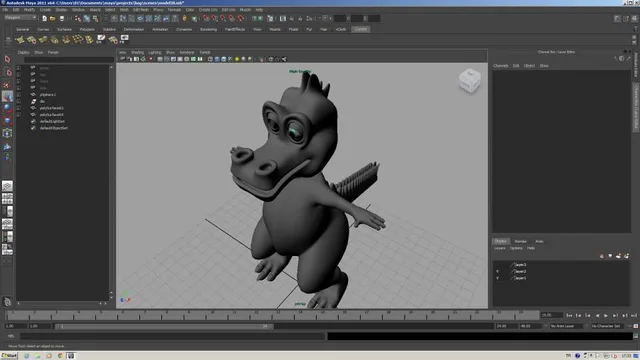
Task: Click the Open Scene folder icon
Action: 53,18
